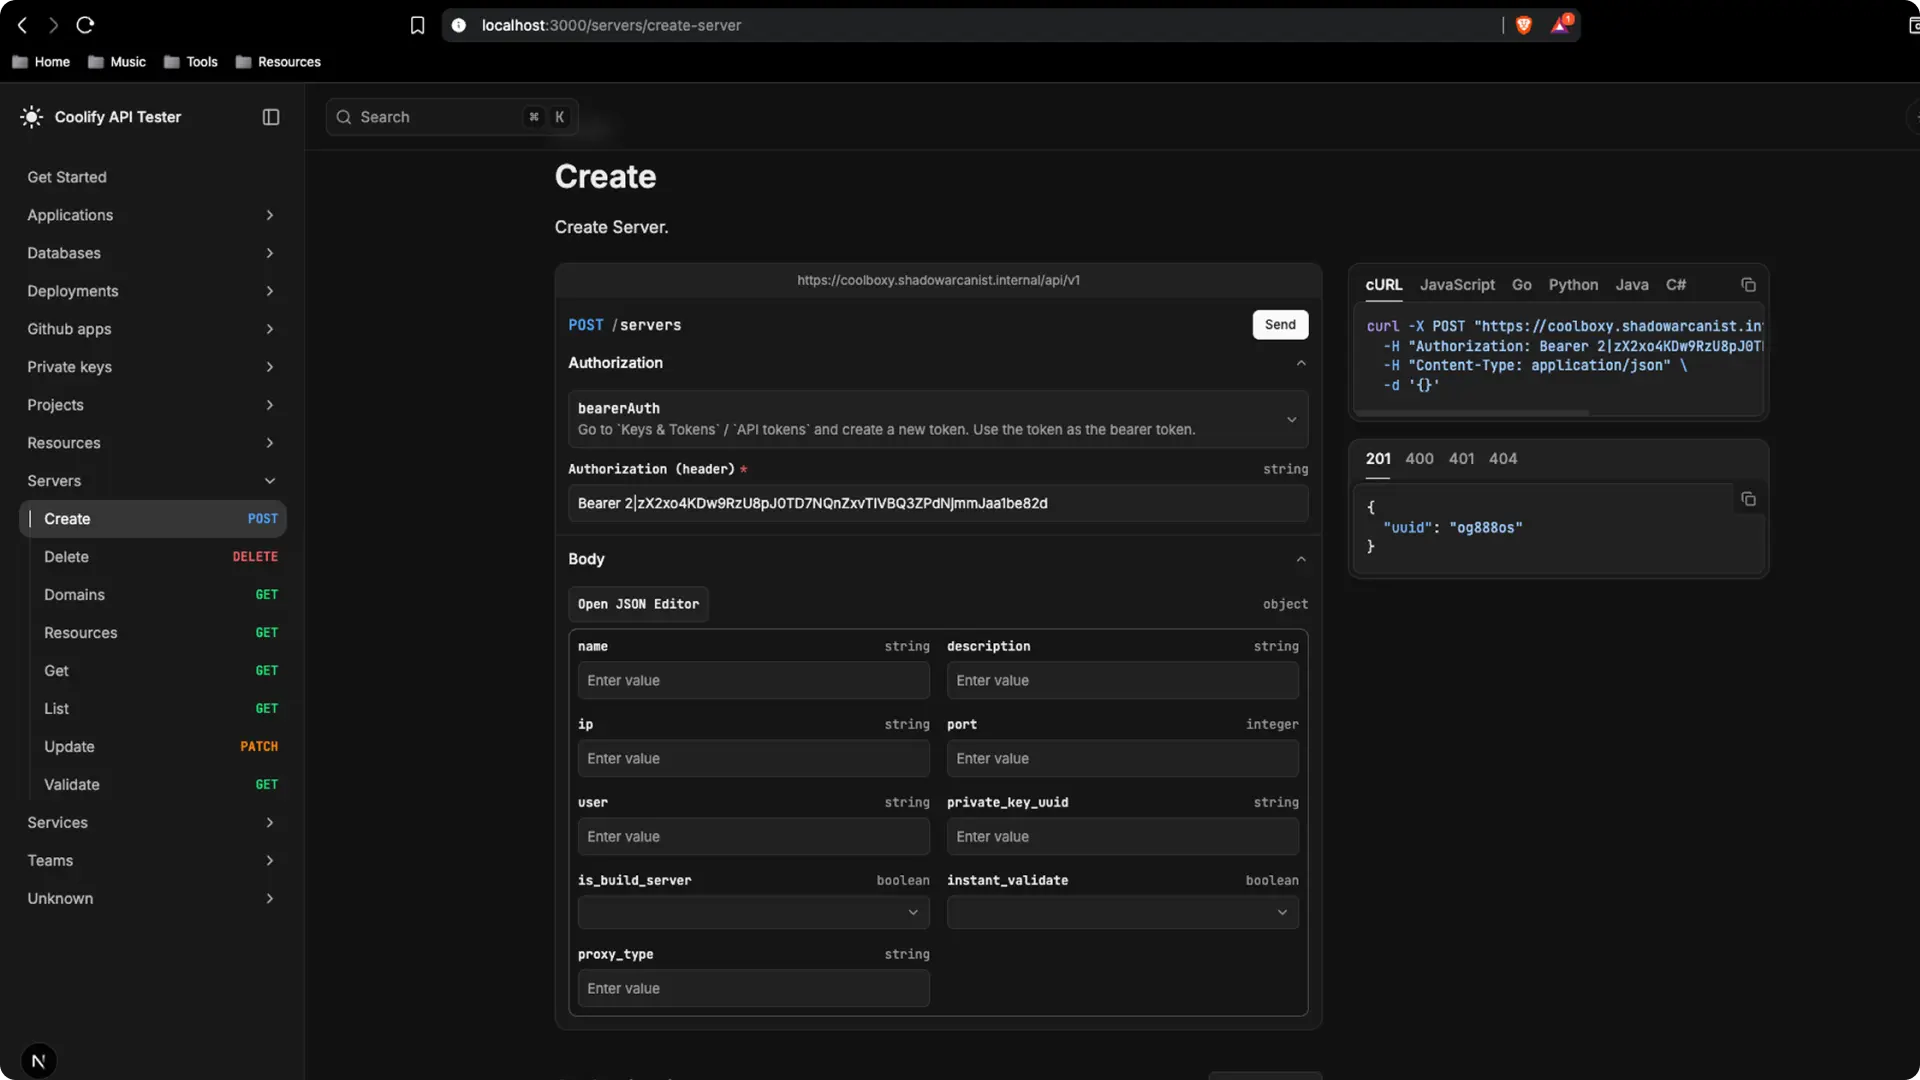Bookmark this page icon
This screenshot has height=1080, width=1920.
(418, 25)
